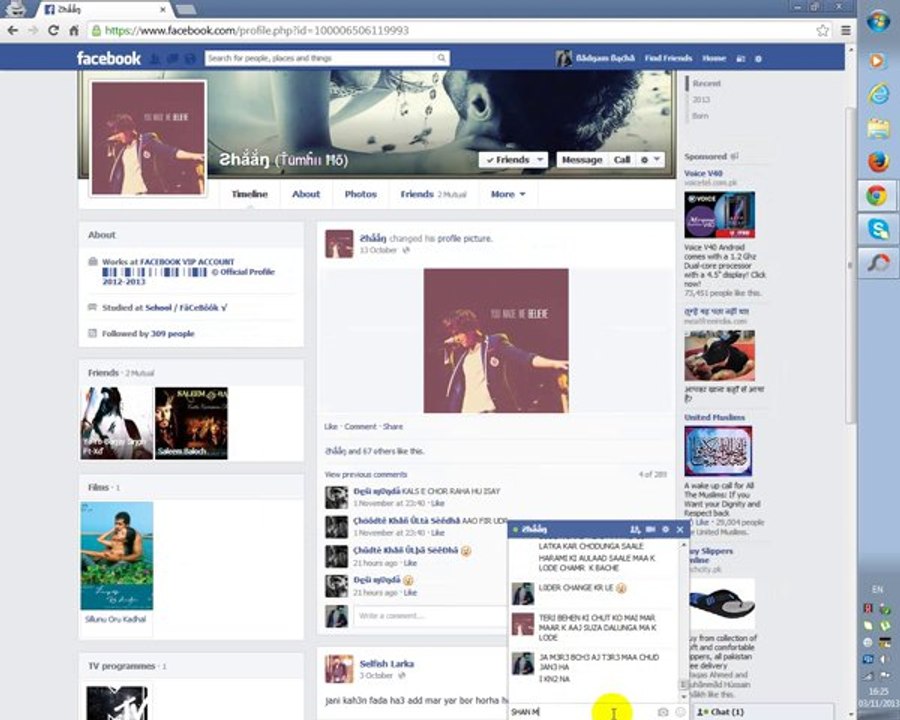Screen dimensions: 900x720
Task: Click the language indicator EN
Action: pyautogui.click(x=877, y=589)
